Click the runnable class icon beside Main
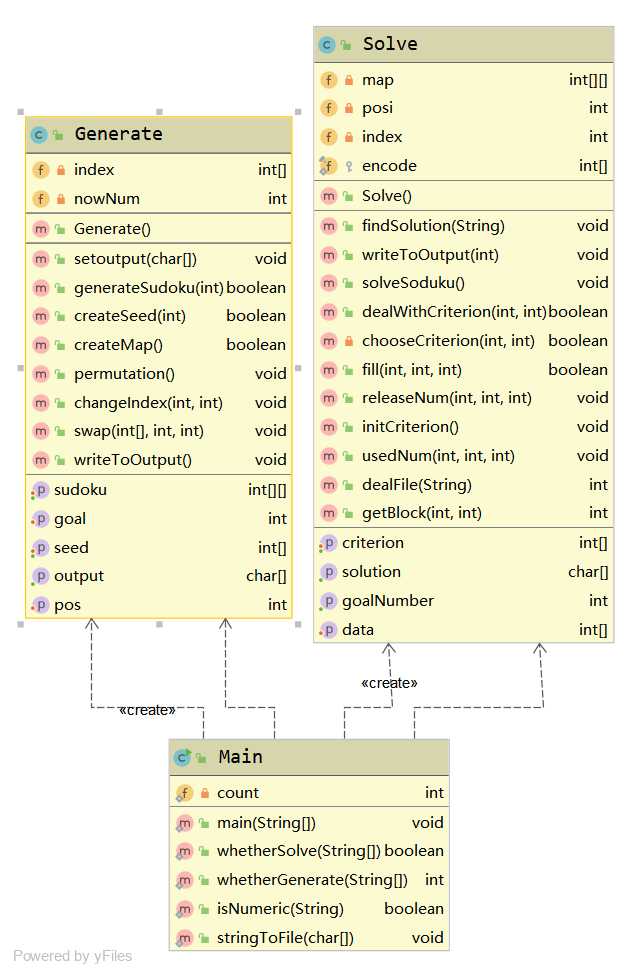This screenshot has height=976, width=640. (182, 758)
